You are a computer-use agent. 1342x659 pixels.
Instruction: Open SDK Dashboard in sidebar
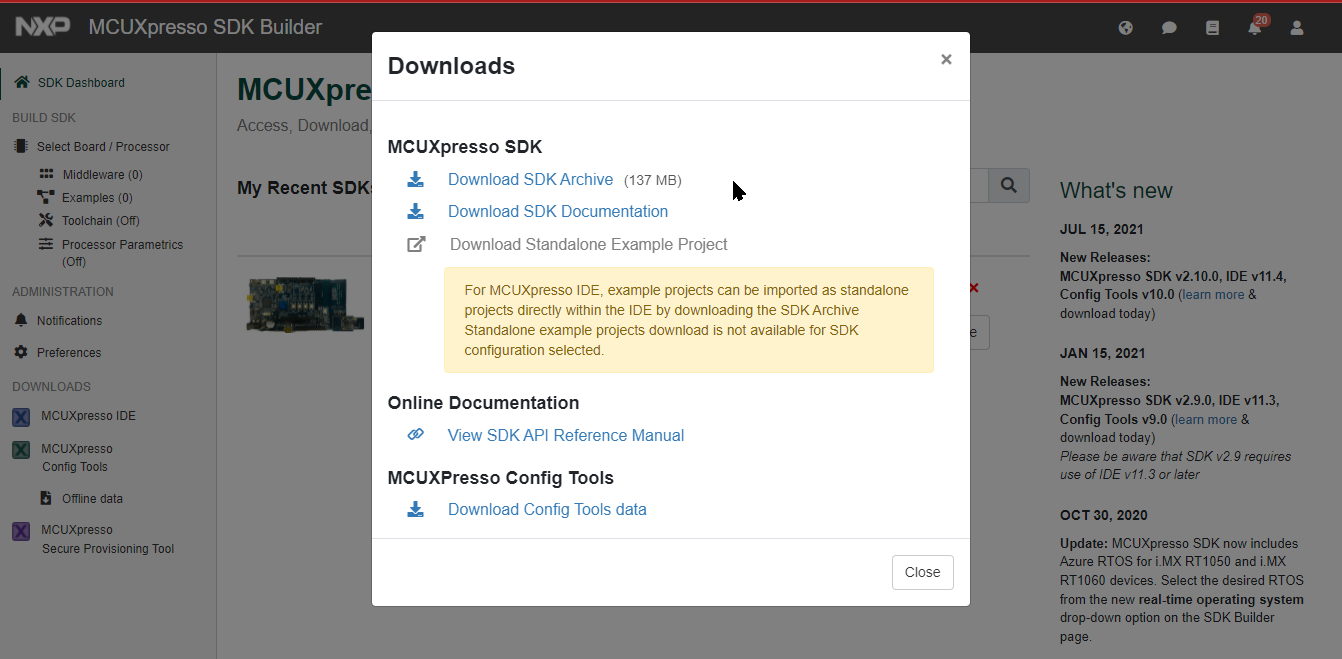pyautogui.click(x=81, y=83)
